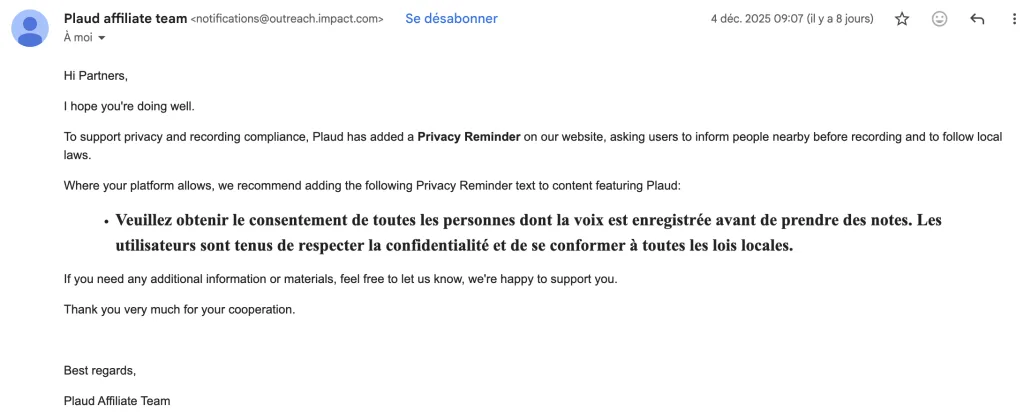The width and height of the screenshot is (1024, 414).
Task: Click the Thank you for your cooperation line
Action: 179,309
